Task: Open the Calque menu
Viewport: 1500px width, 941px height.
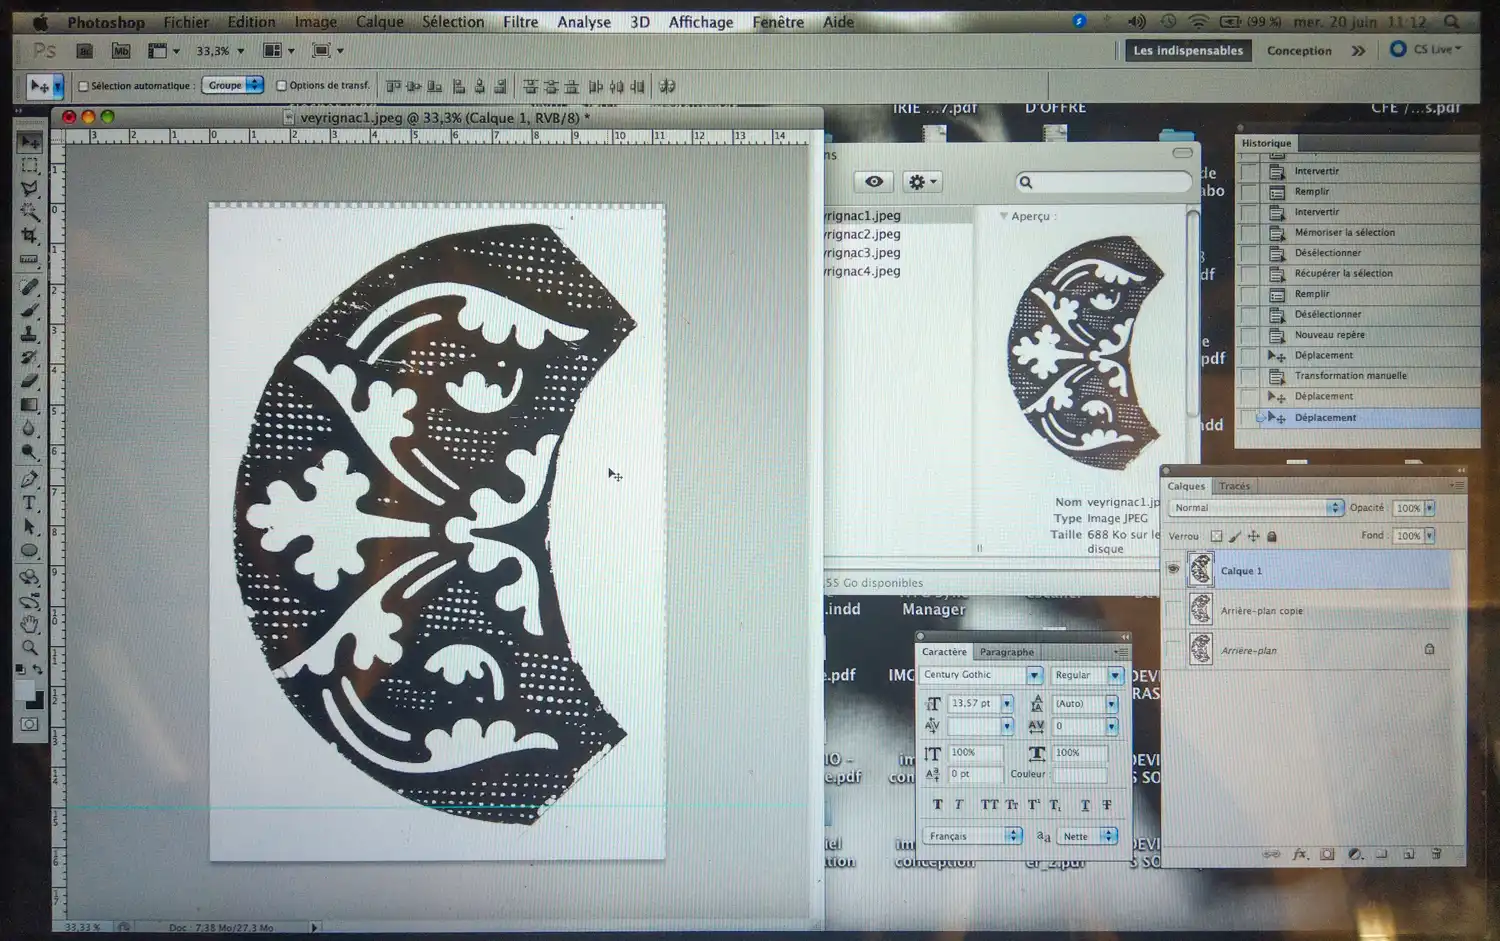Action: pos(380,22)
